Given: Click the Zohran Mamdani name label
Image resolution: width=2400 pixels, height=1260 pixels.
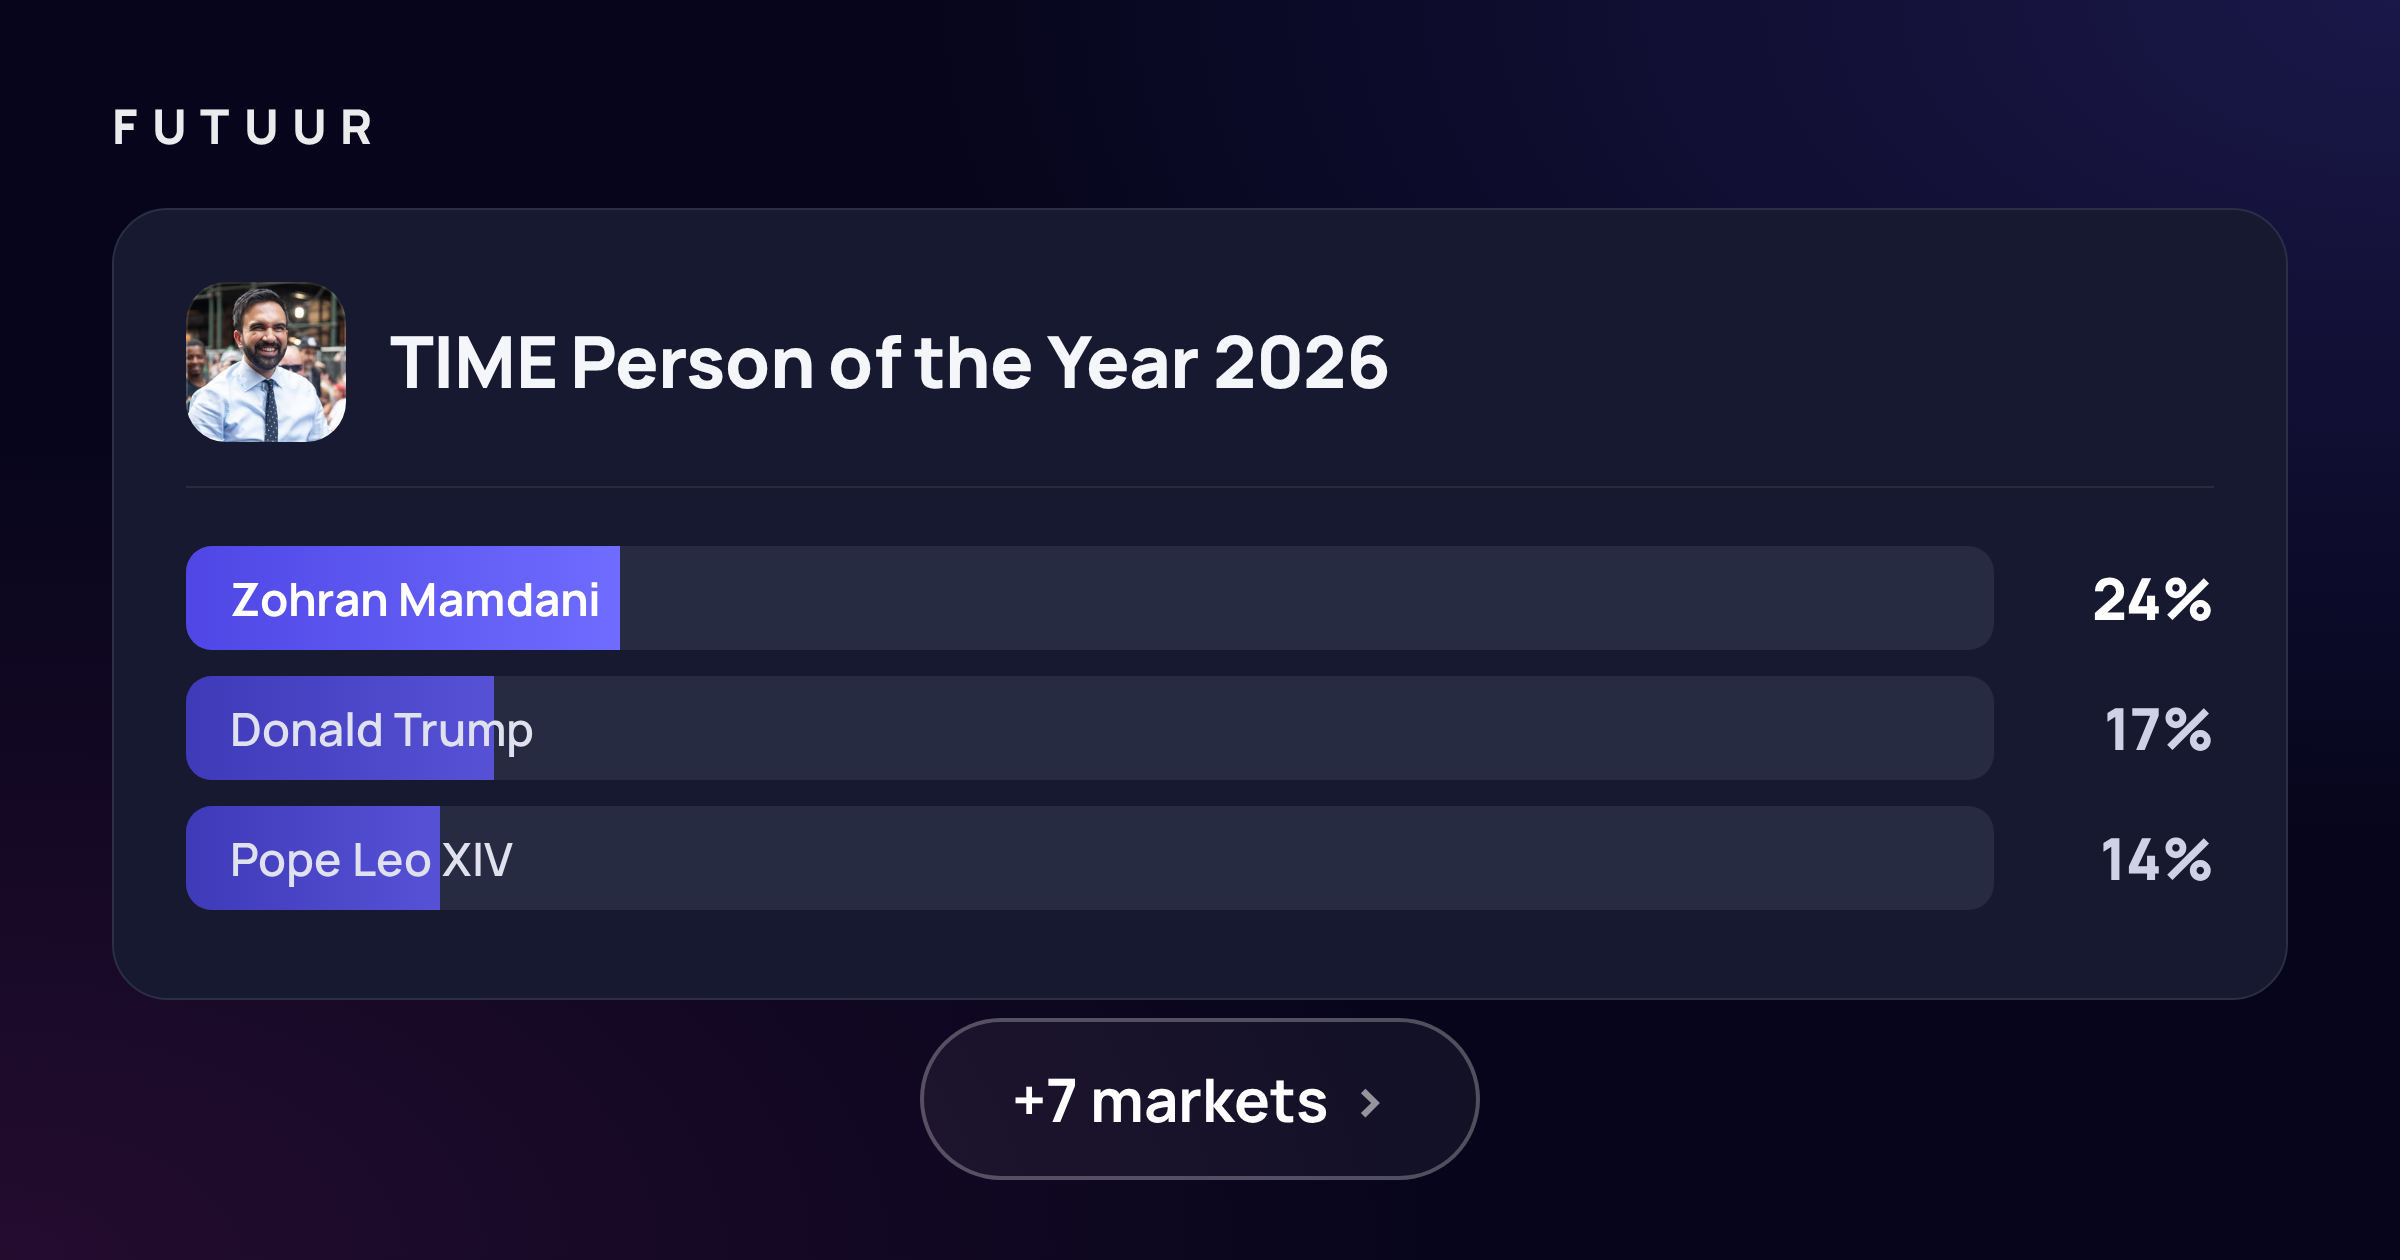Looking at the screenshot, I should pos(415,600).
